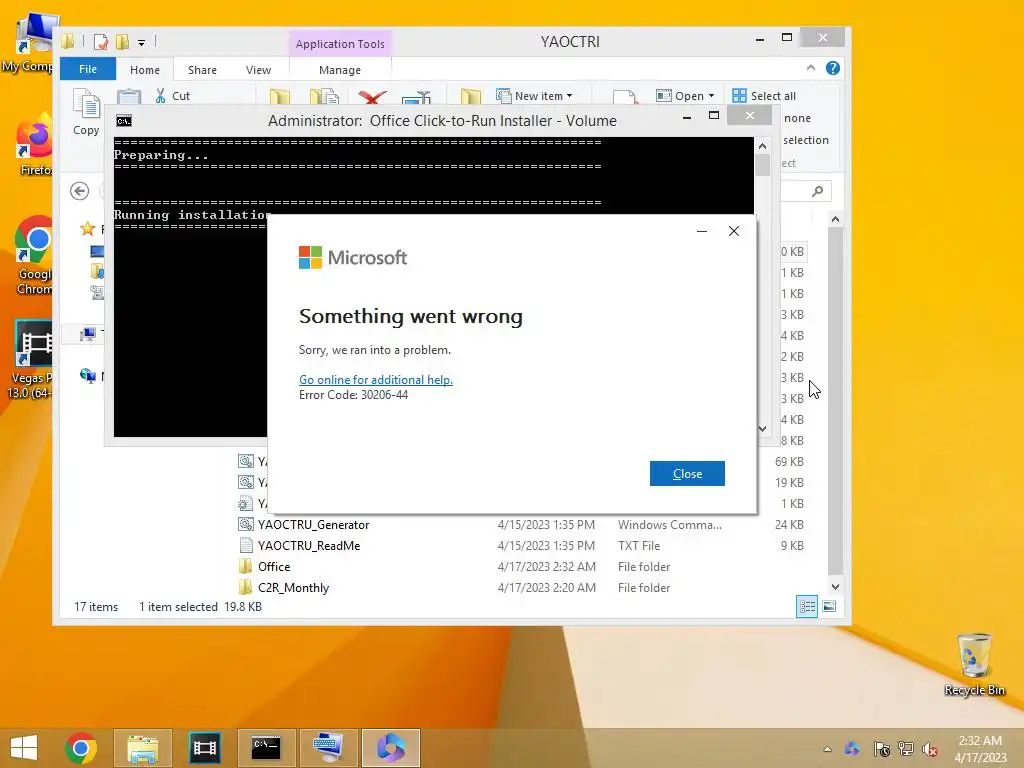Image resolution: width=1024 pixels, height=768 pixels.
Task: Open Google Chrome from the taskbar
Action: (81, 748)
